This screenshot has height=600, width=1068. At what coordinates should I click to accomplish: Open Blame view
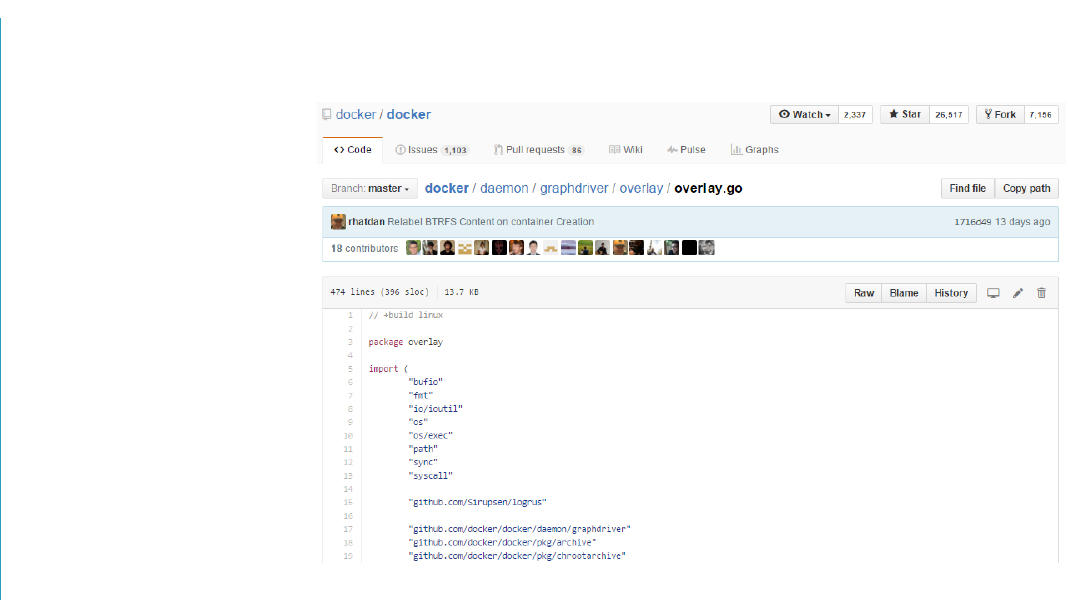904,293
